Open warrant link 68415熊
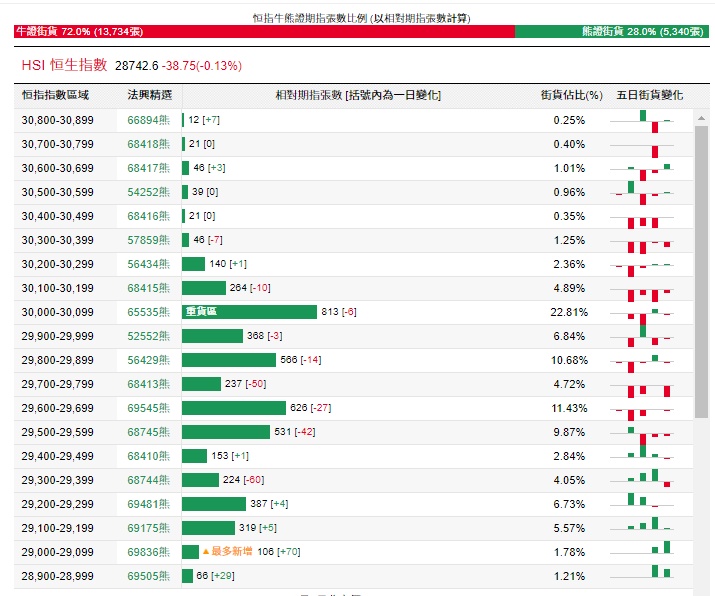This screenshot has width=715, height=596. point(149,288)
